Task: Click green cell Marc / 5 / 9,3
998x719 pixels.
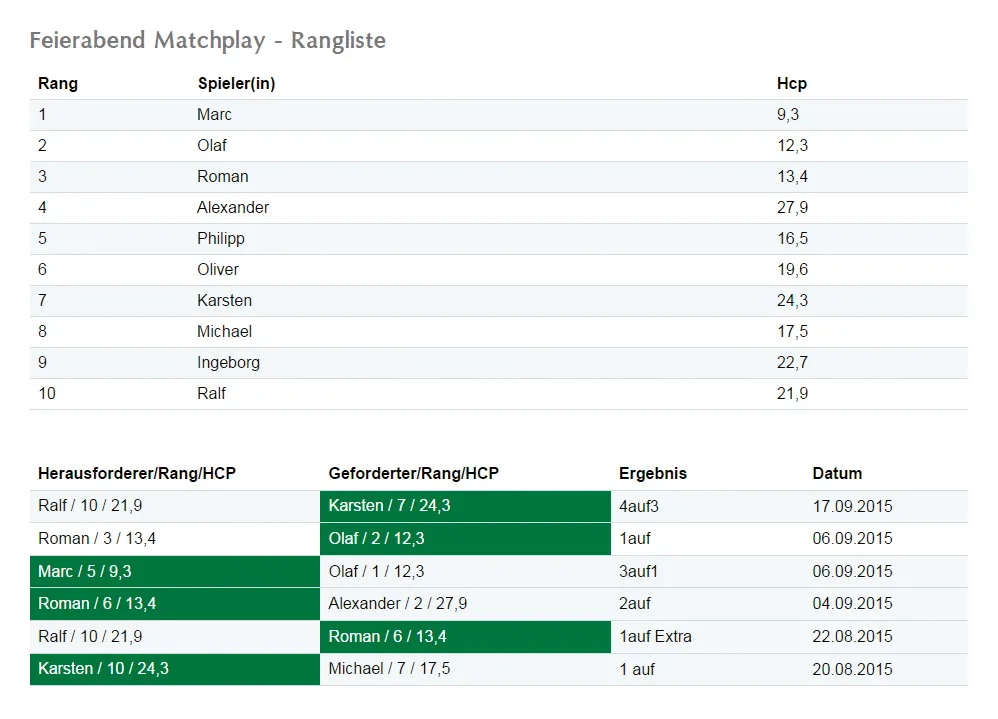Action: click(175, 571)
